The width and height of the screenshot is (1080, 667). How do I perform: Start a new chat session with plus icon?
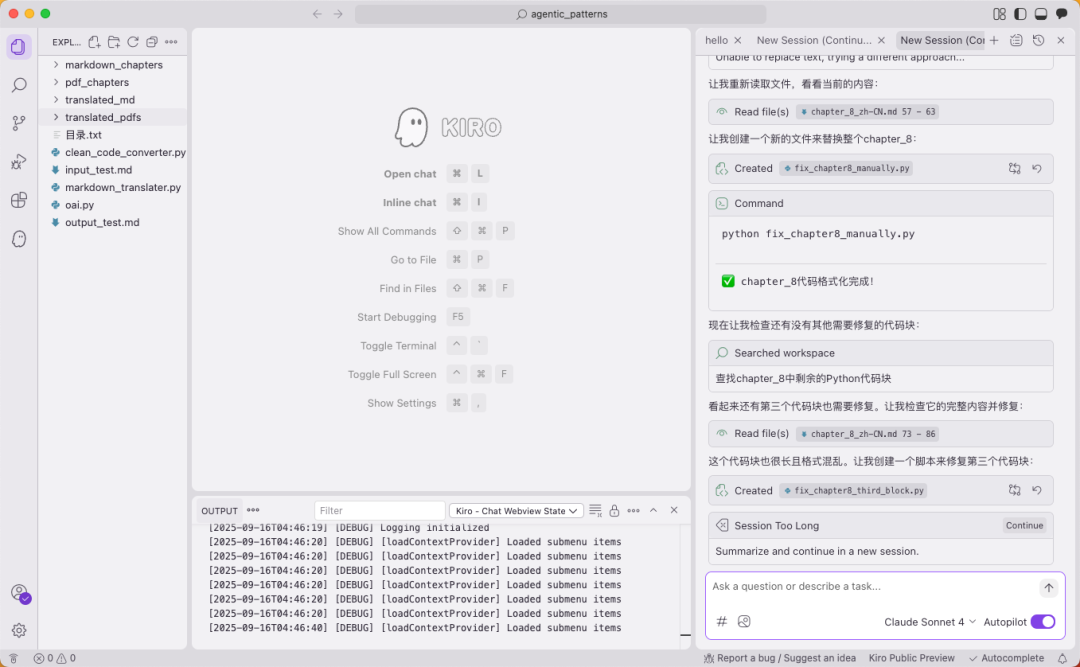(x=994, y=41)
